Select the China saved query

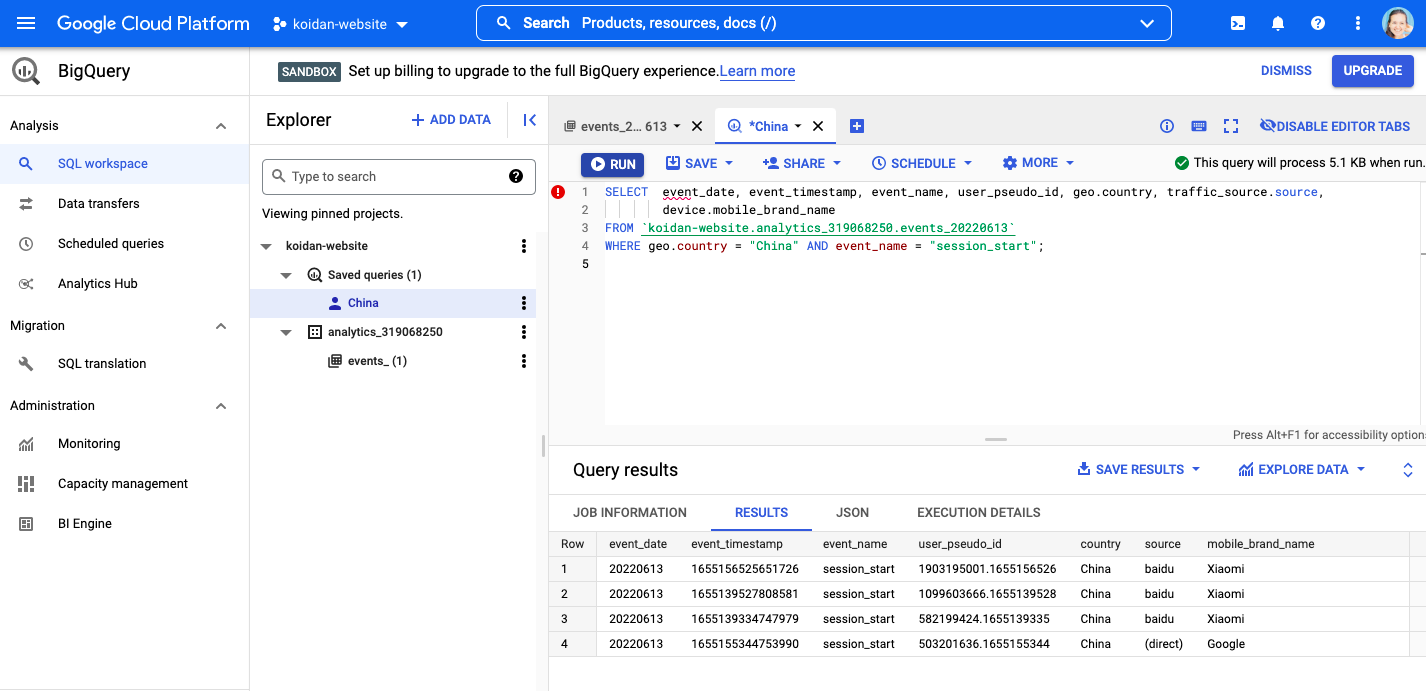coord(363,303)
